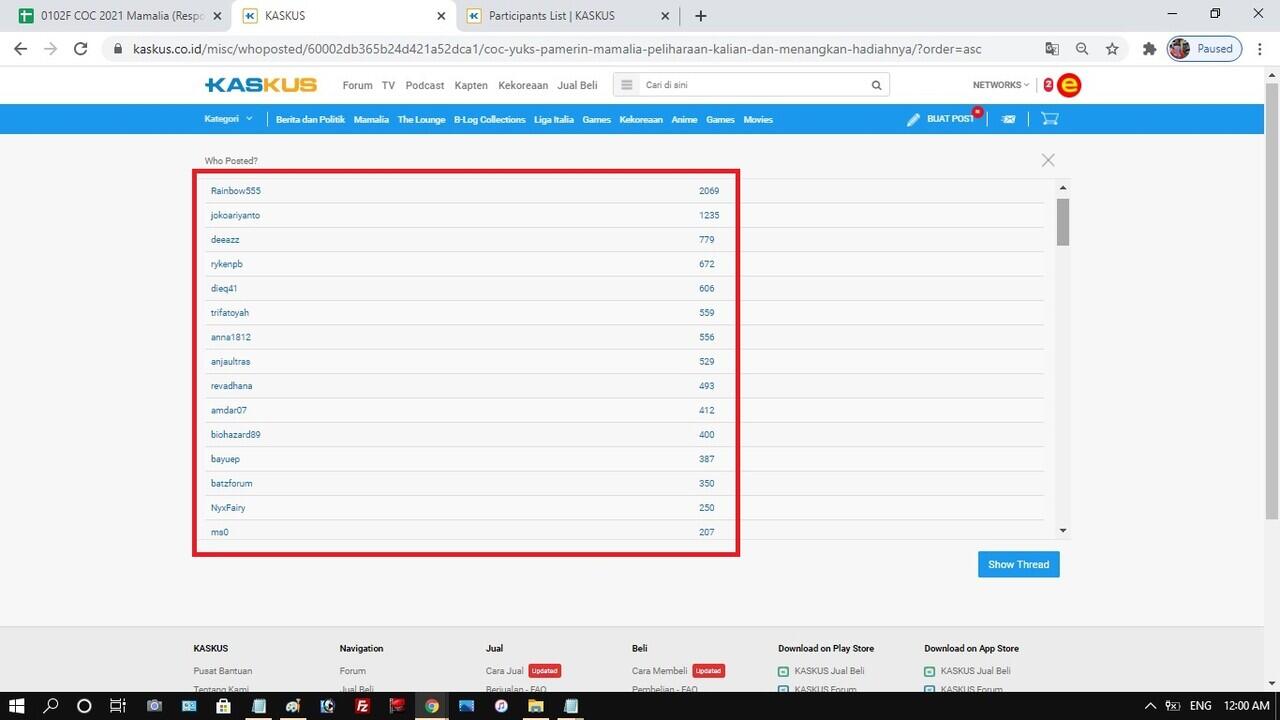Open Liga Italia category
1280x720 pixels.
pyautogui.click(x=554, y=119)
